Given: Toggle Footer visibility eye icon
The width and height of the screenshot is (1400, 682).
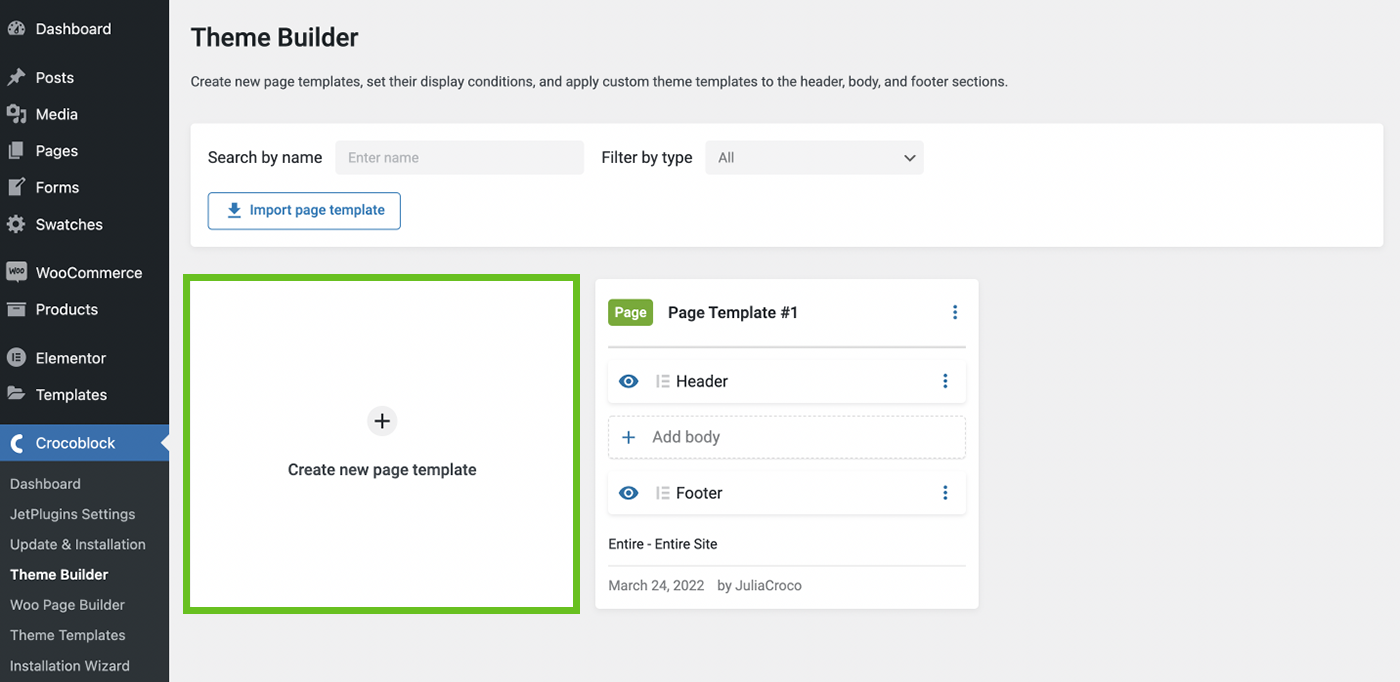Looking at the screenshot, I should 629,493.
